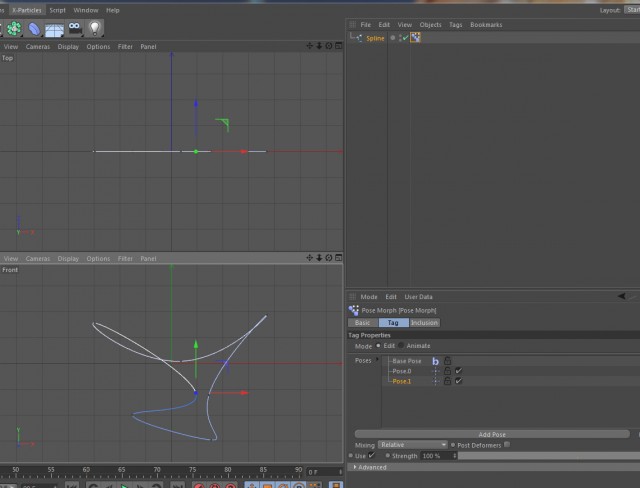Image resolution: width=640 pixels, height=488 pixels.
Task: Toggle active view icon in Top viewport
Action: (x=338, y=46)
